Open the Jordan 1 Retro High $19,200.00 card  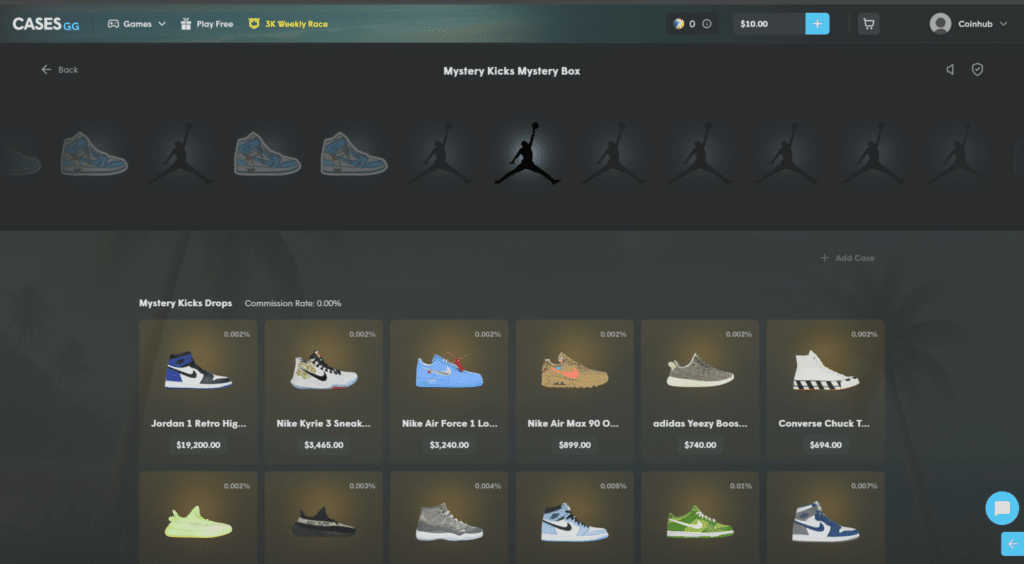[x=198, y=392]
